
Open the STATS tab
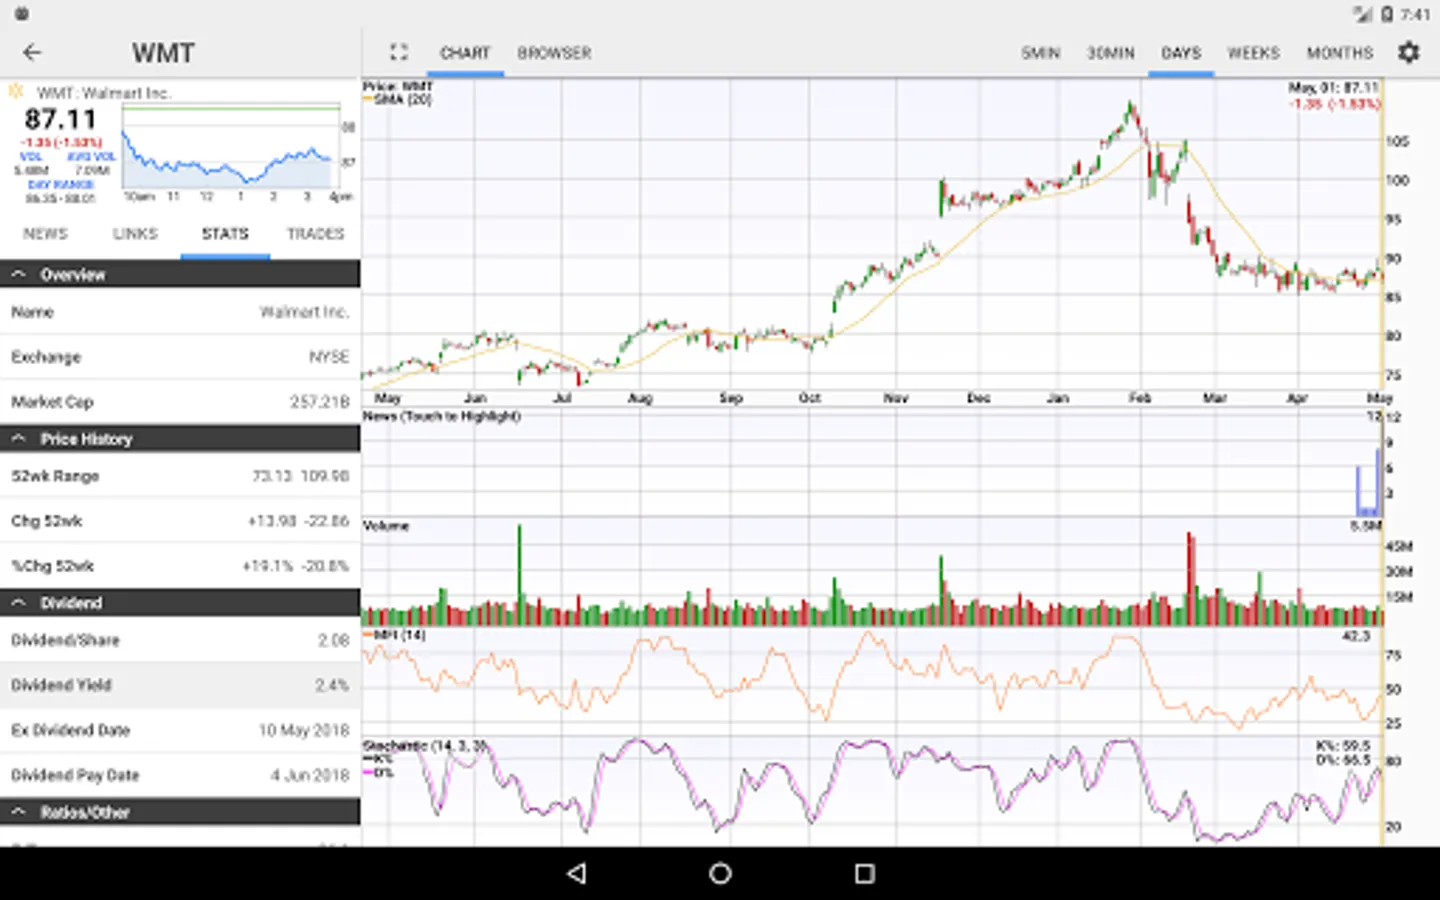pos(225,234)
